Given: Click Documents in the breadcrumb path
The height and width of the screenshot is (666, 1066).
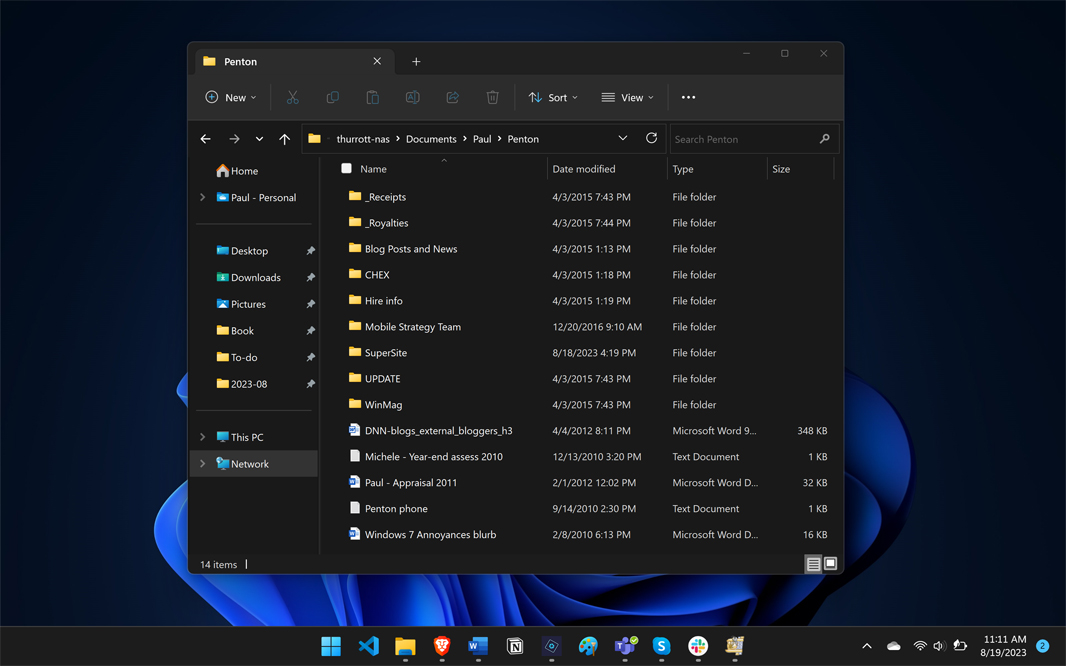Looking at the screenshot, I should [x=431, y=139].
